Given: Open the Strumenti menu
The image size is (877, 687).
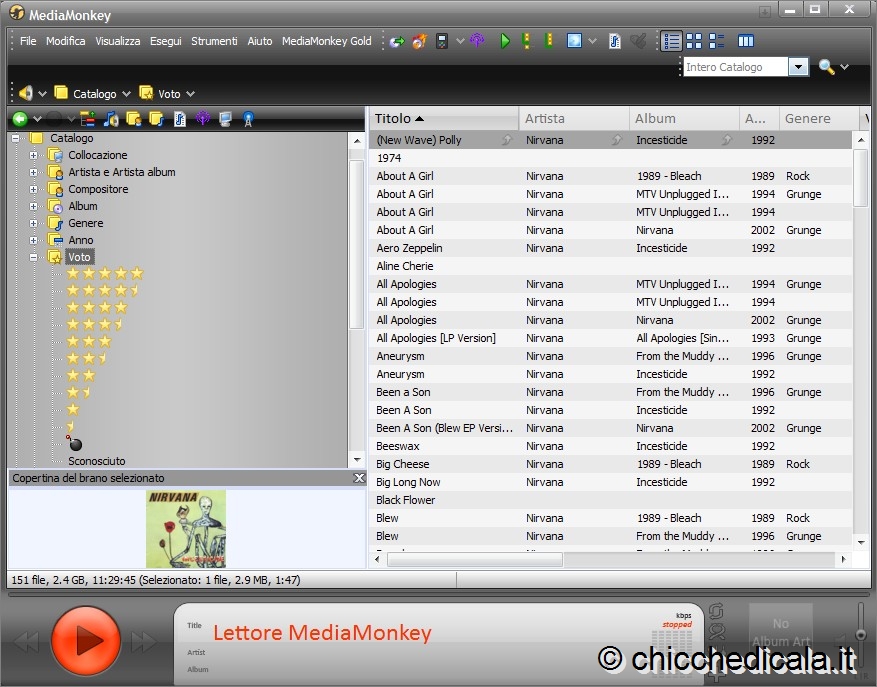Looking at the screenshot, I should coord(214,41).
